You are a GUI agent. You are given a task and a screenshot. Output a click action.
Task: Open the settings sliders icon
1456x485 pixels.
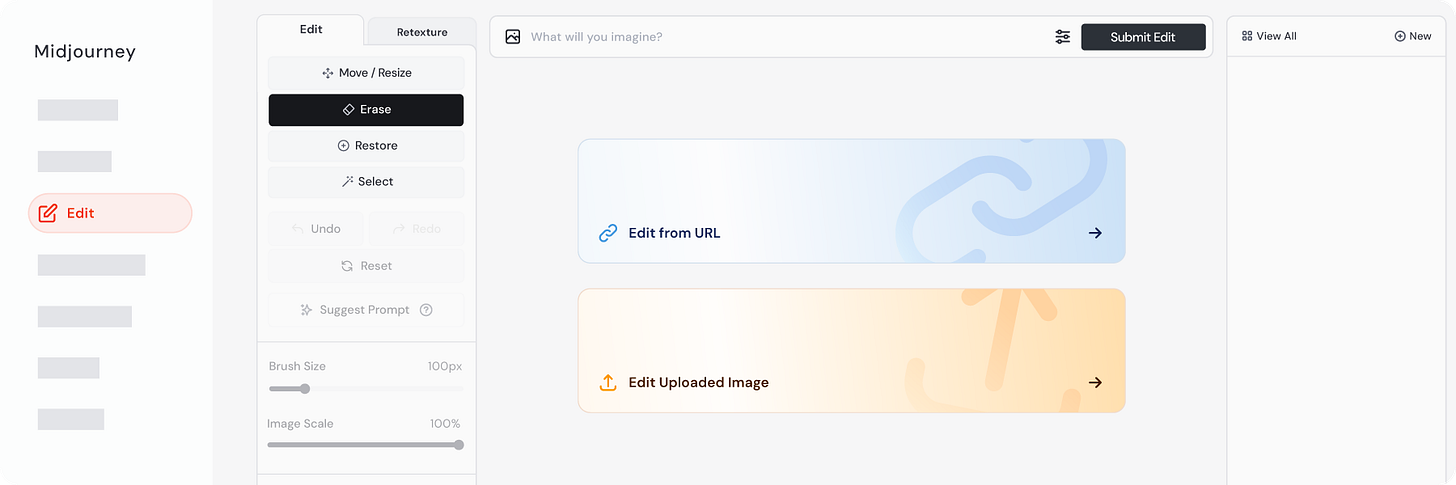[1062, 37]
